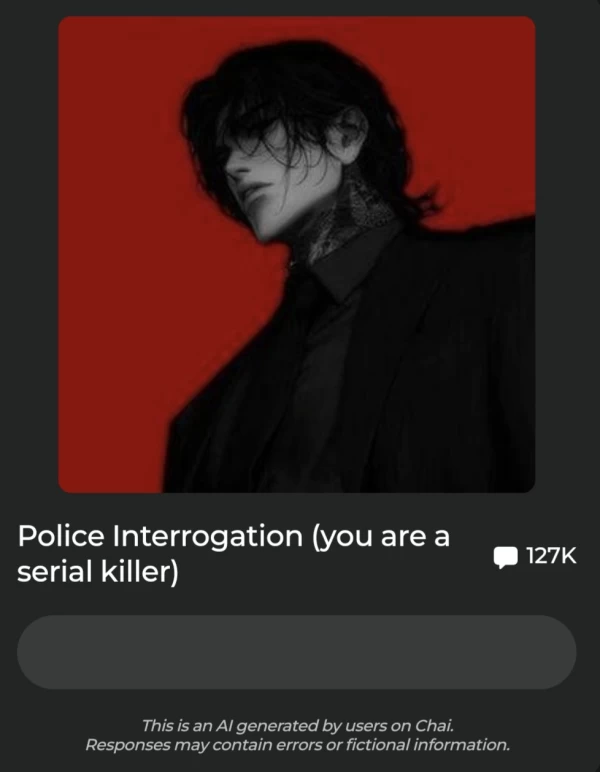The width and height of the screenshot is (600, 772).
Task: Tap the word 'Chai' in the disclaimer
Action: tap(434, 726)
